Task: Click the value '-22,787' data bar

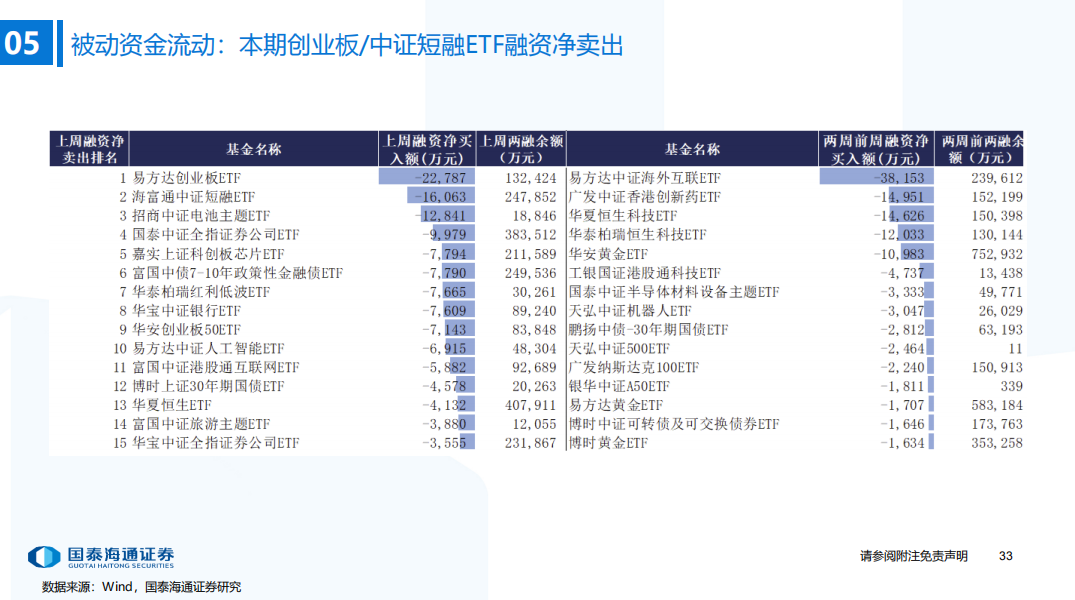Action: pos(426,177)
